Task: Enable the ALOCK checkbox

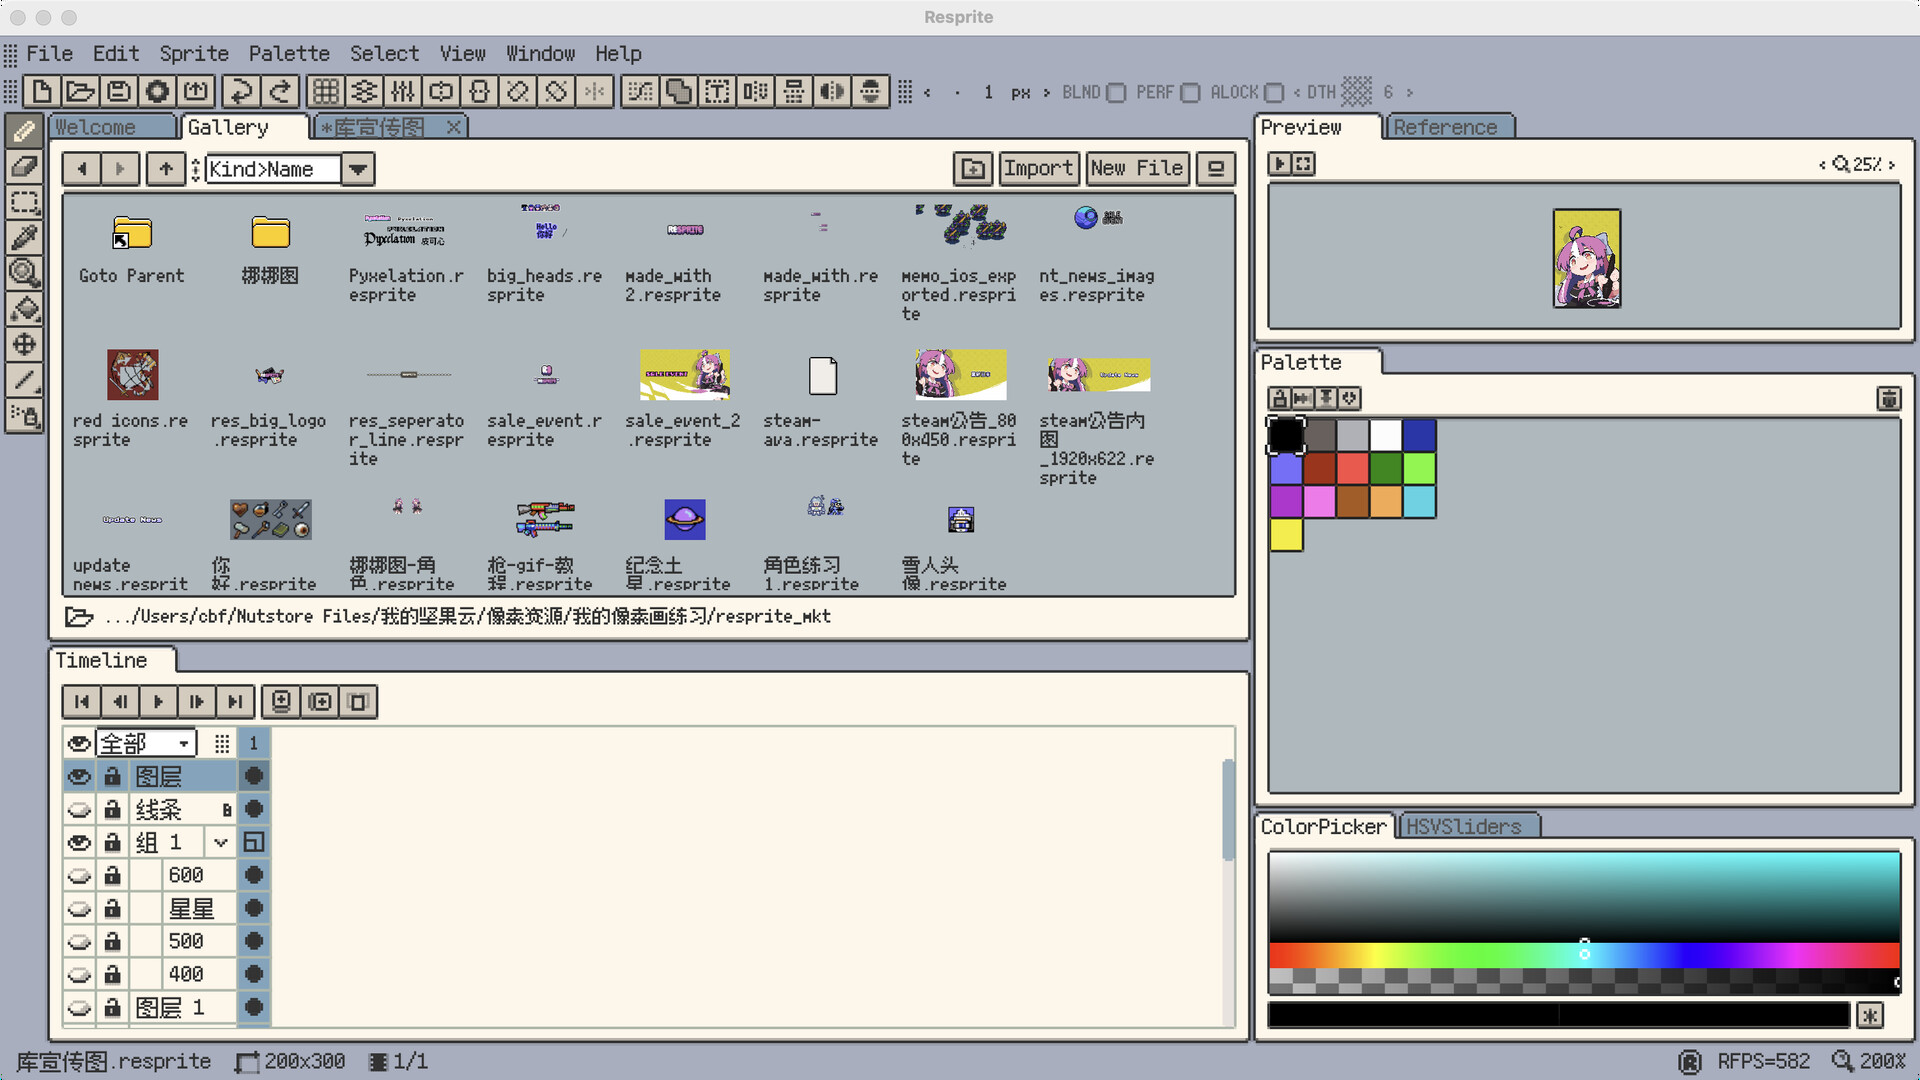Action: point(1273,93)
